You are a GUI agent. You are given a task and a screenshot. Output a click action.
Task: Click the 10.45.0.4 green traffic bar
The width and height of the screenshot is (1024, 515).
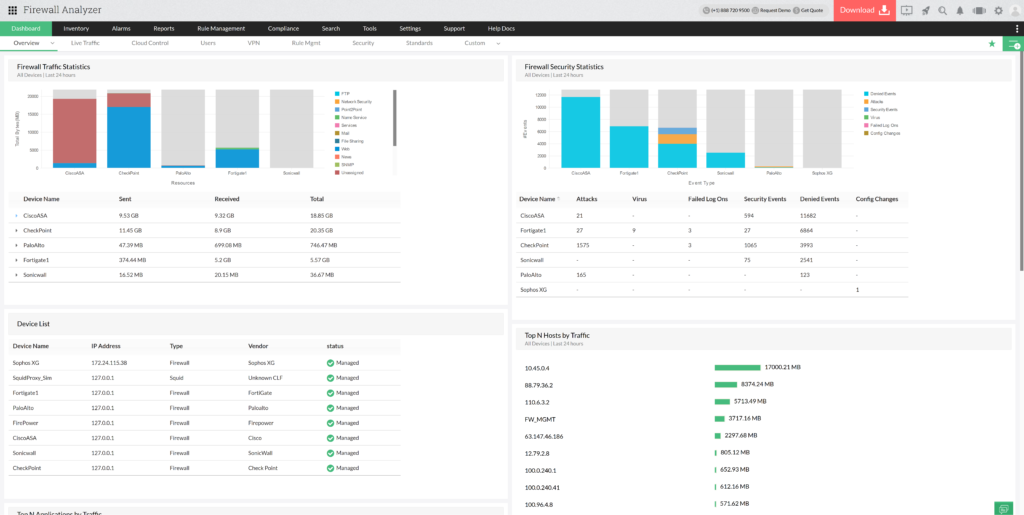(737, 367)
